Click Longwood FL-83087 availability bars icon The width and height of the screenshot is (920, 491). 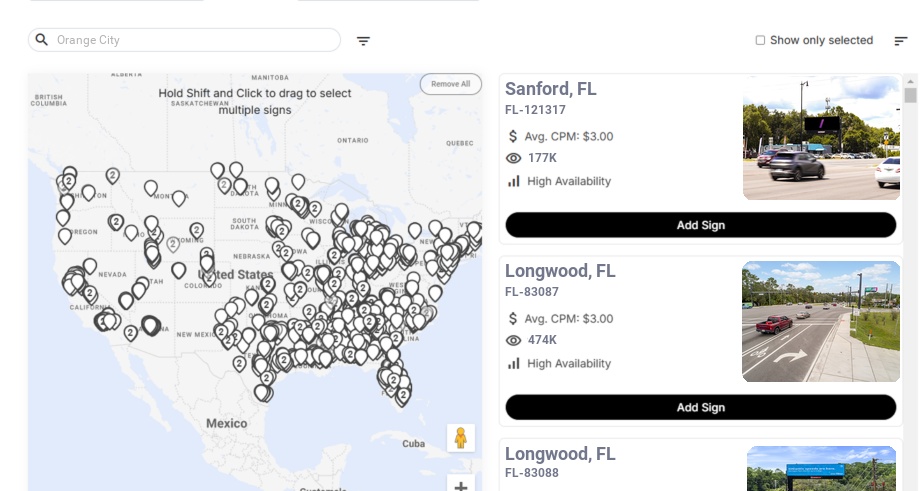(514, 363)
